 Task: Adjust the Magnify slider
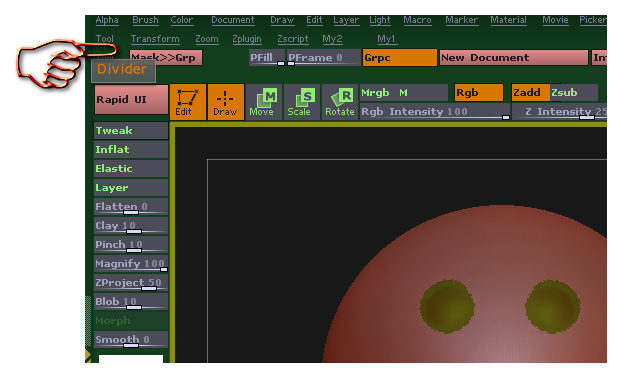[131, 264]
